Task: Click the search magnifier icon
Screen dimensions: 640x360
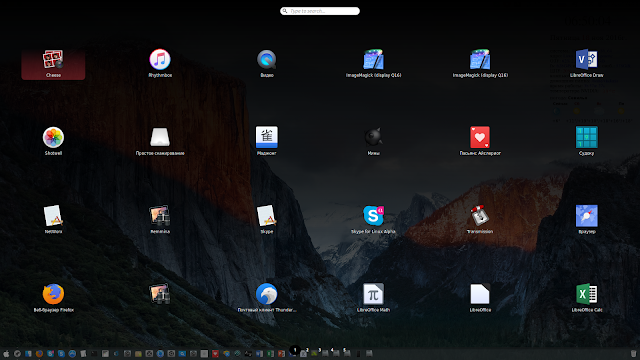Action: (285, 11)
